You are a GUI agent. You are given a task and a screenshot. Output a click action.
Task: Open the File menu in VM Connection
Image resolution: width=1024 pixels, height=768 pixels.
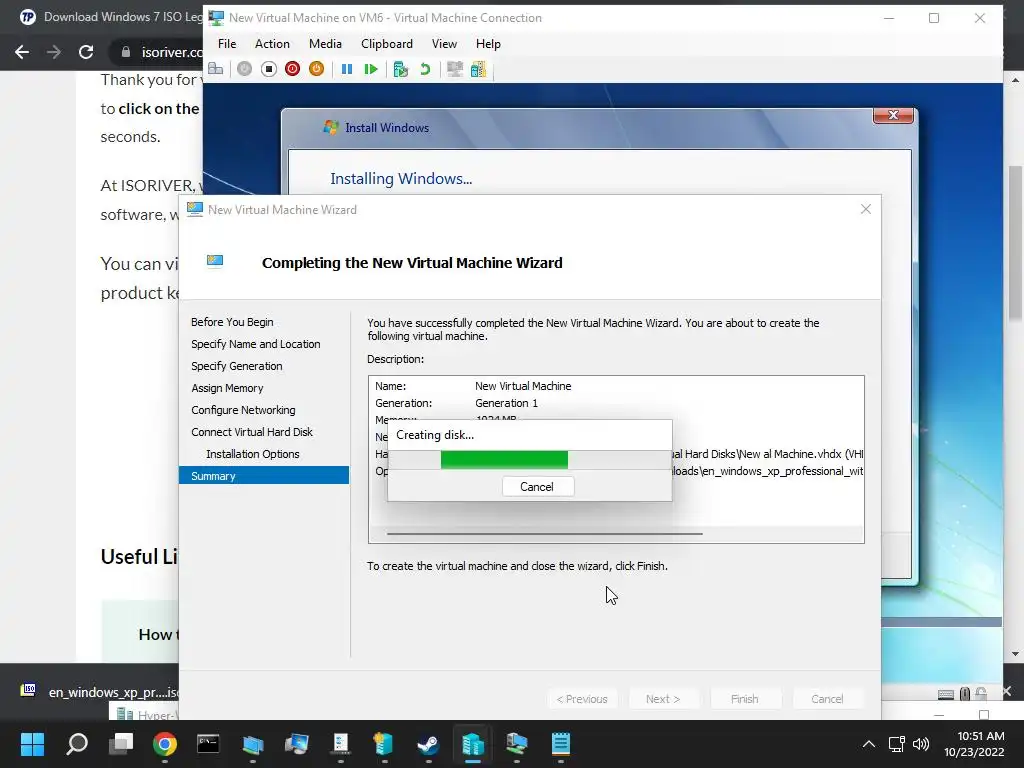[227, 44]
